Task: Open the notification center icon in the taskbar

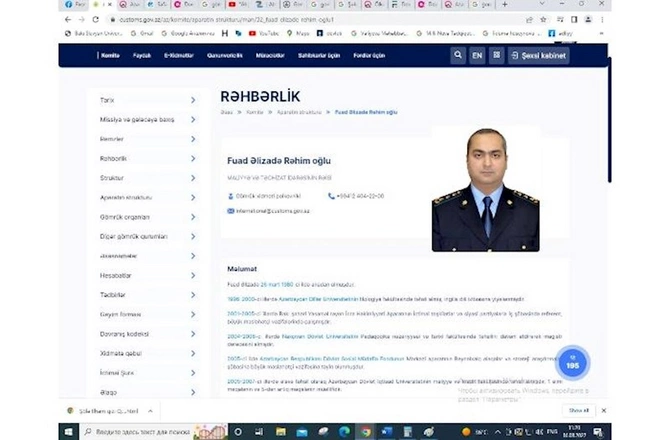Action: [x=598, y=432]
